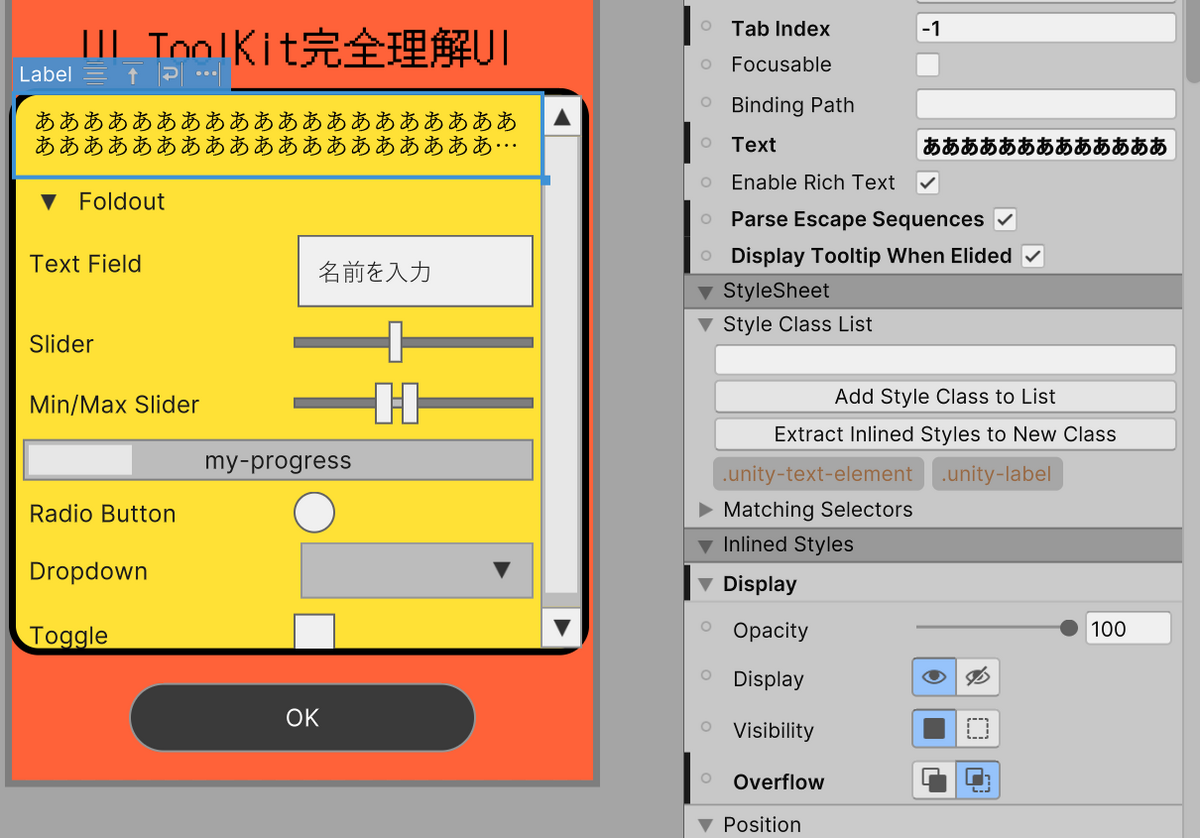Click the center text-align icon on Label toolbar
The width and height of the screenshot is (1200, 838).
(95, 74)
